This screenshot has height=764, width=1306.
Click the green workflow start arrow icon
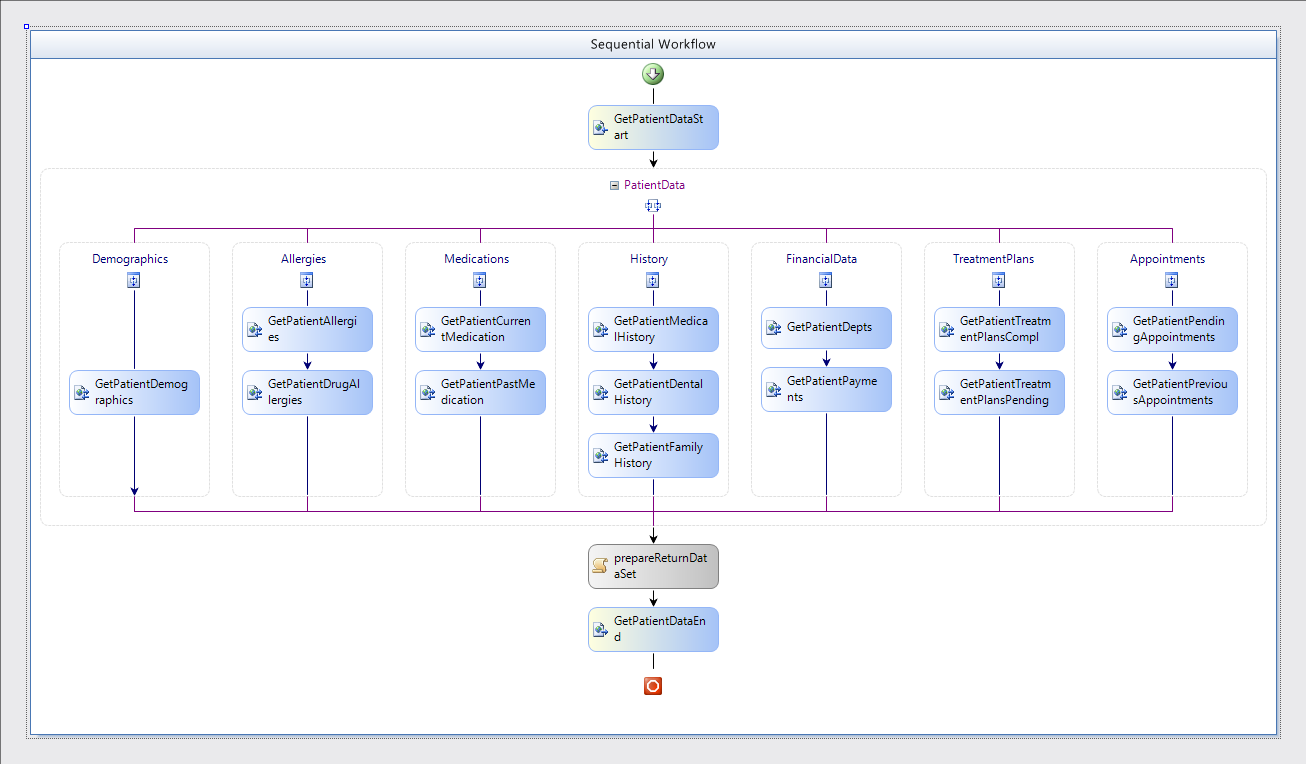point(653,74)
